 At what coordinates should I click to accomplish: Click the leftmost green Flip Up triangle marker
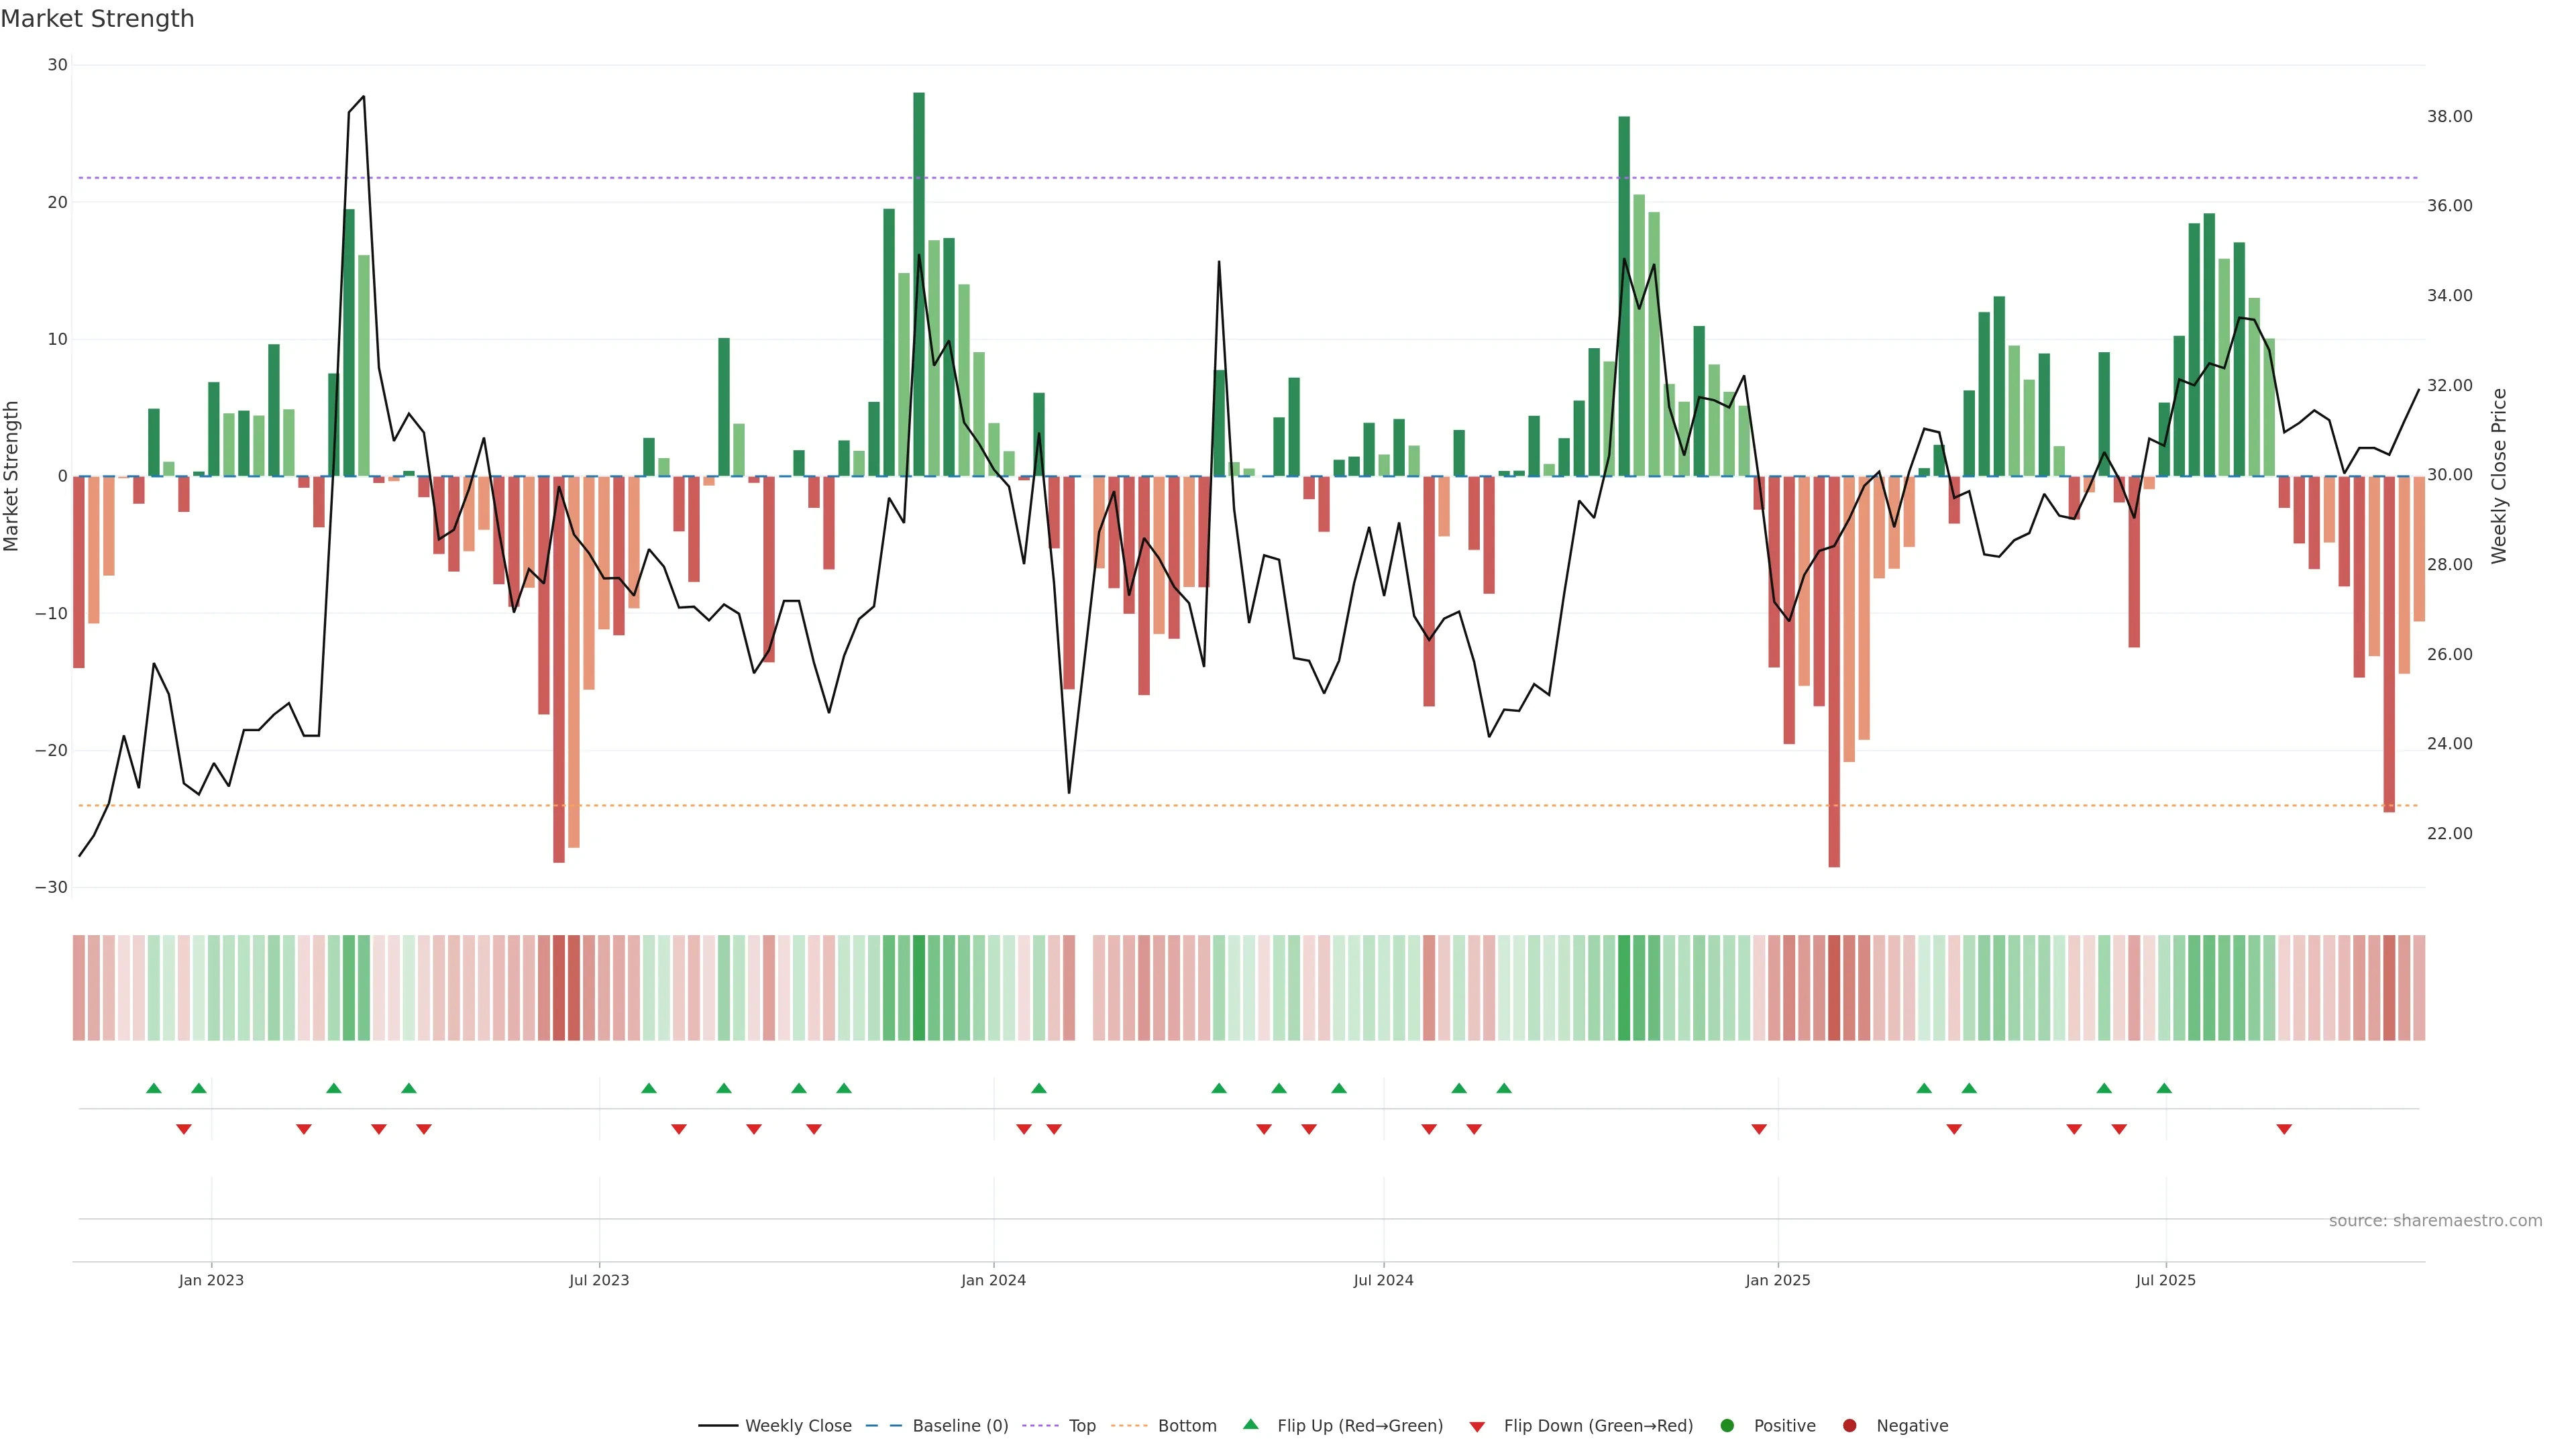pyautogui.click(x=153, y=1088)
